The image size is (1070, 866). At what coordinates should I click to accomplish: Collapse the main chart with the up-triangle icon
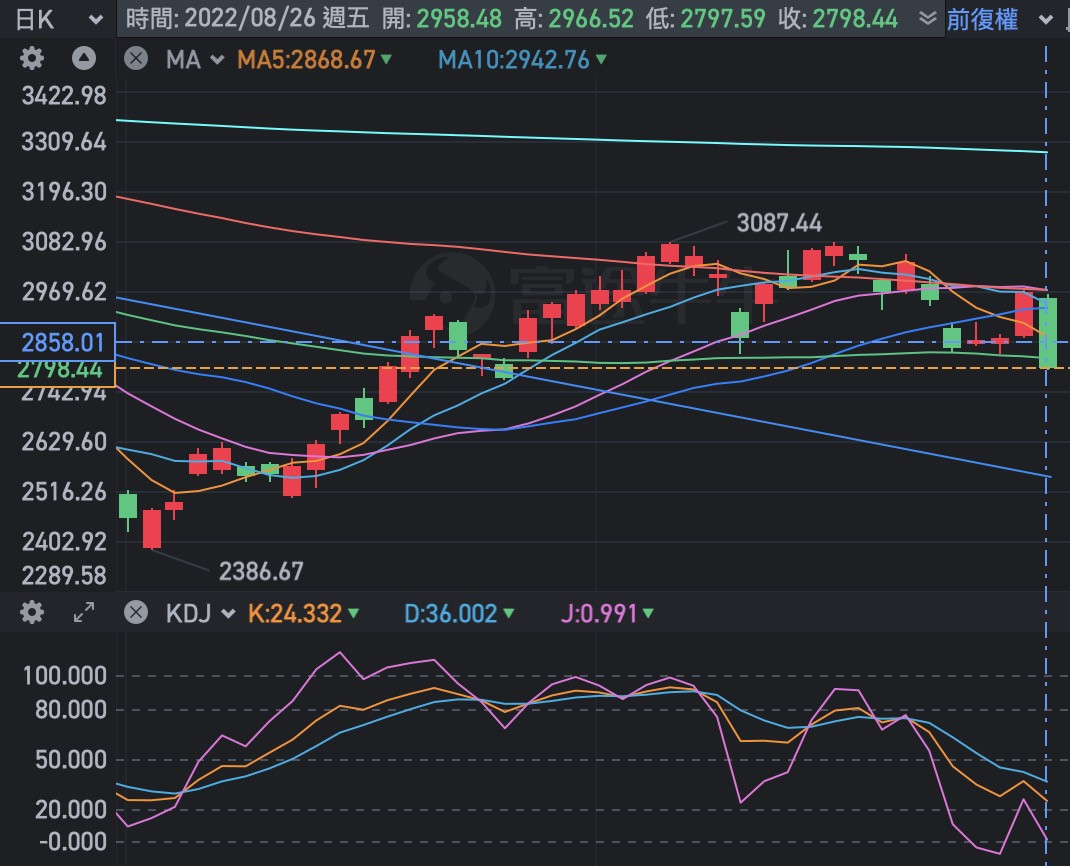point(84,59)
